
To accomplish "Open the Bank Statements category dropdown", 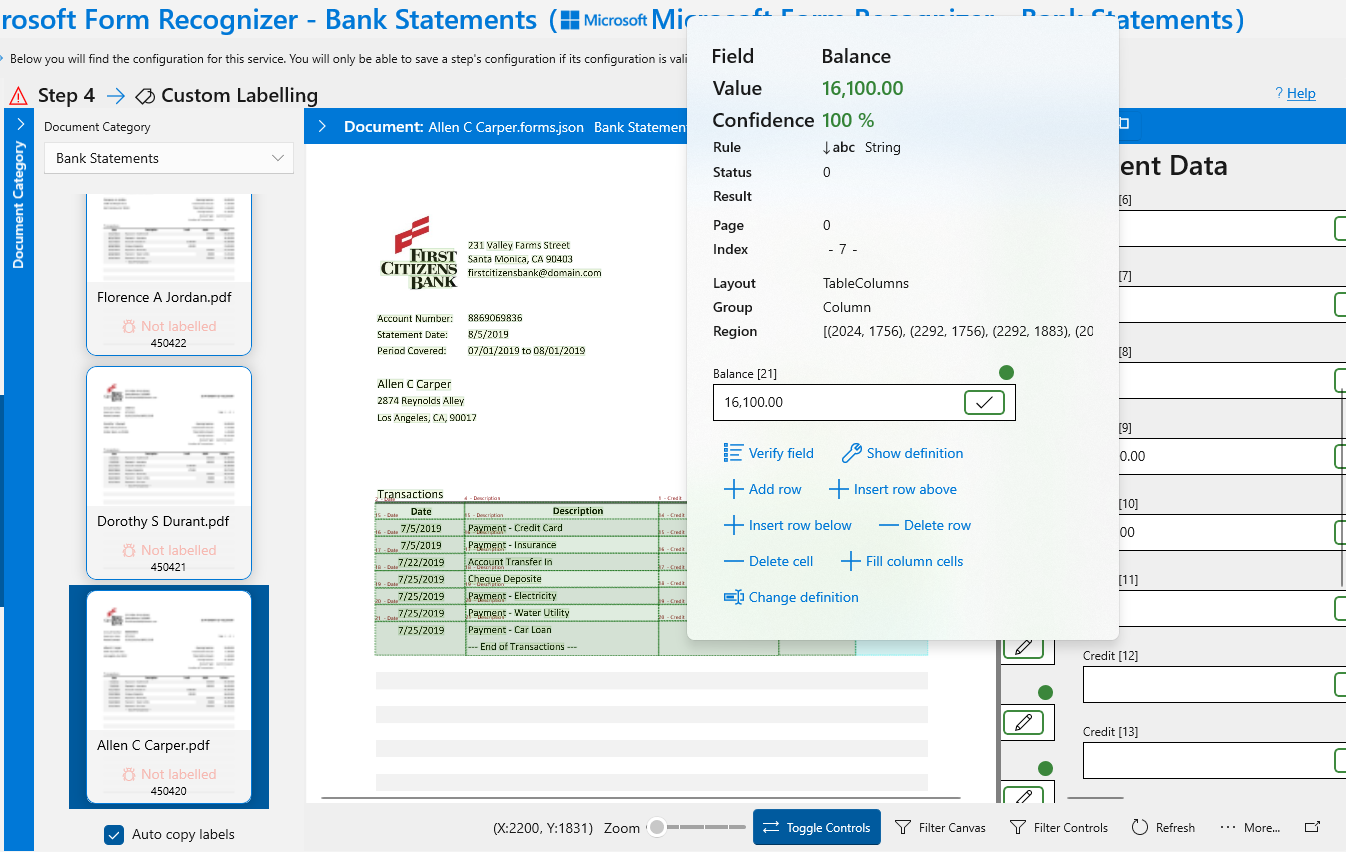I will [x=169, y=158].
